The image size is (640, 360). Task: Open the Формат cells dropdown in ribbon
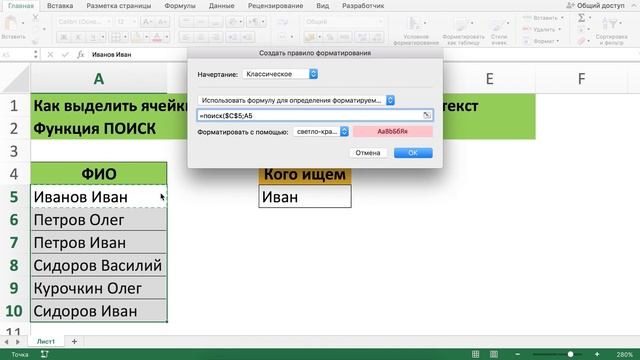point(542,41)
